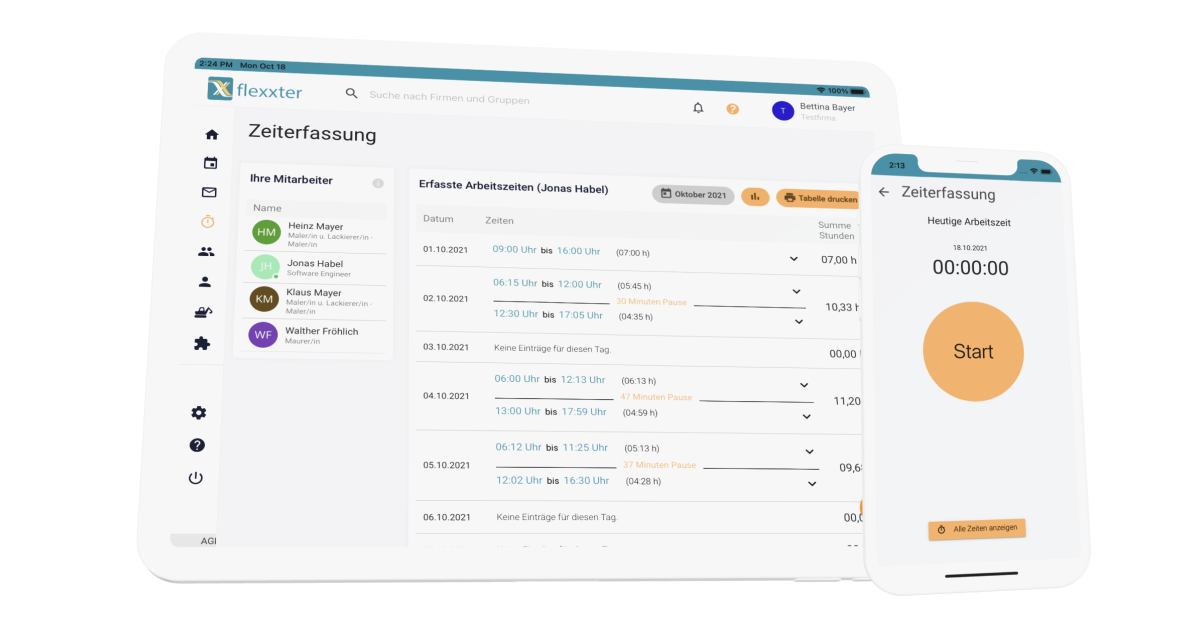Click the 05.10.2021 date cell
Viewport: 1200px width, 628px height.
[x=447, y=465]
